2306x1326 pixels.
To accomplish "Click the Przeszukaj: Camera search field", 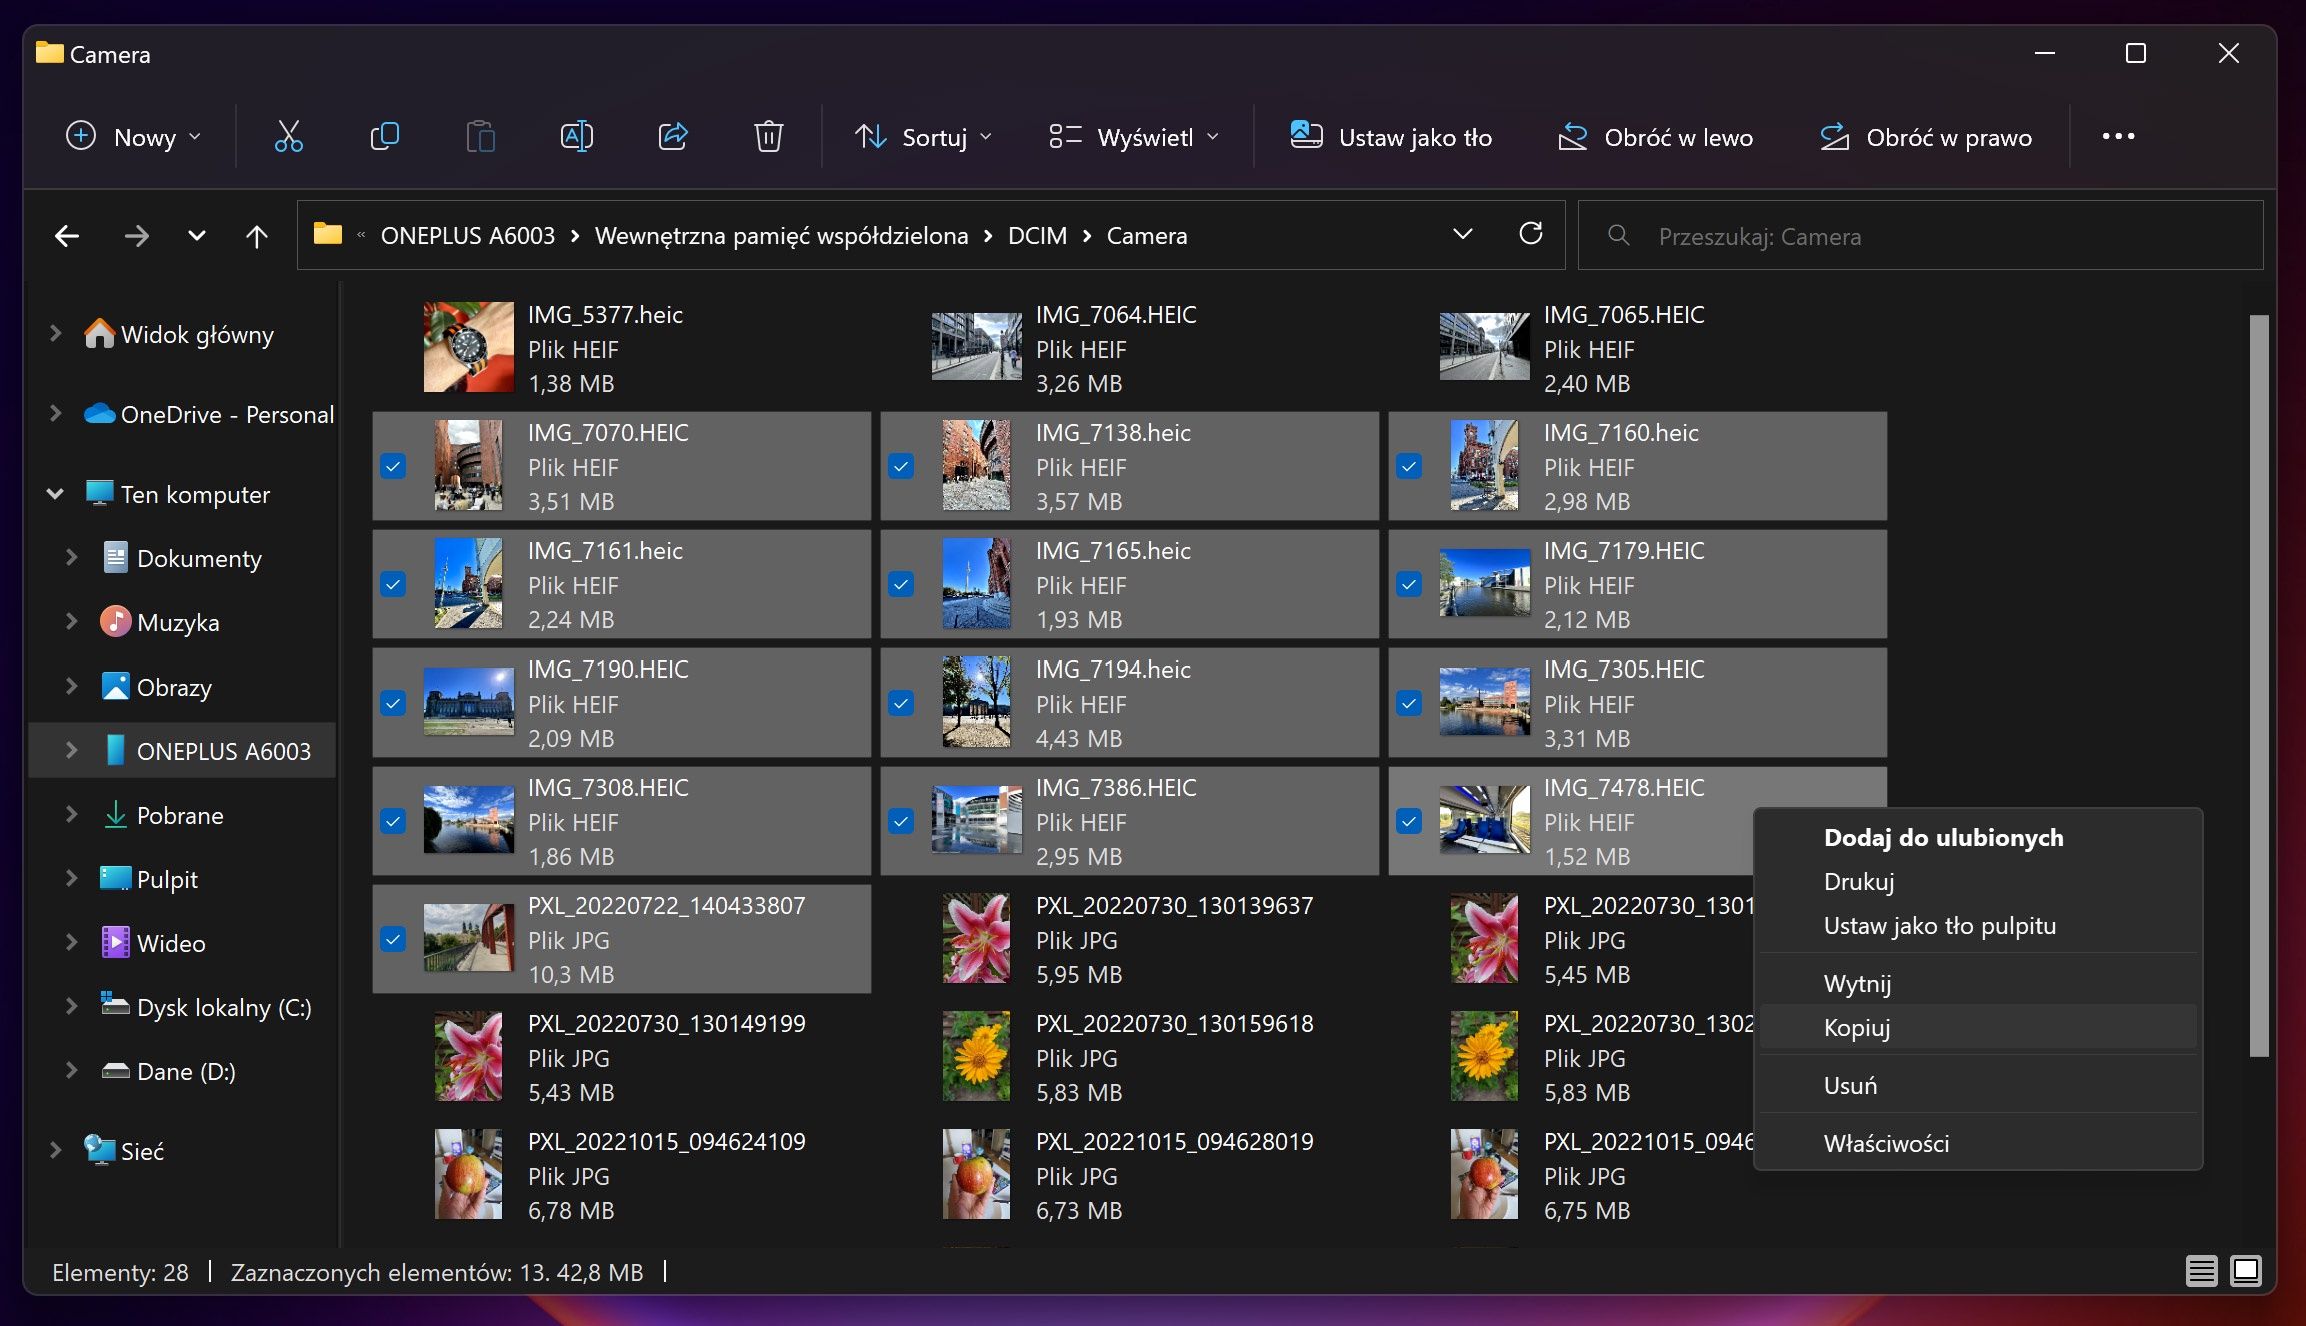I will [x=1920, y=235].
